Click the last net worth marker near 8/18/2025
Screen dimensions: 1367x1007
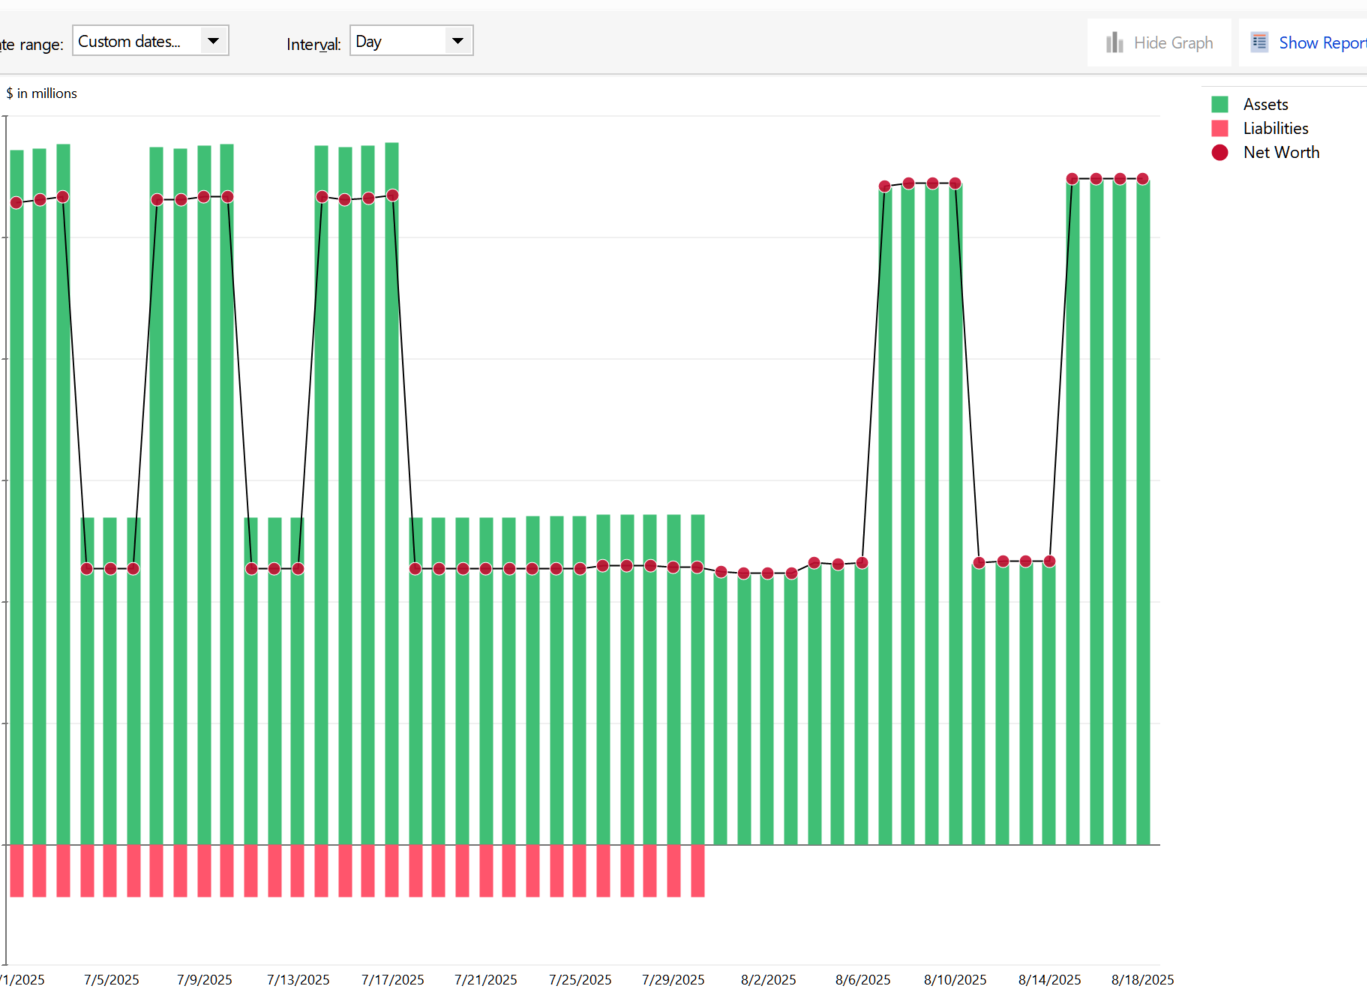(1143, 179)
